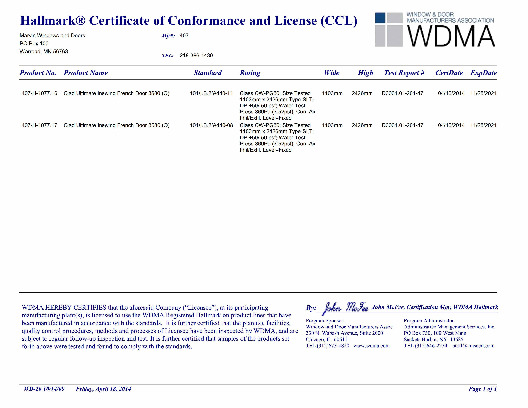Screen dimensions: 528x408
Task: Click the second row's certification date cell
Action: (x=450, y=125)
